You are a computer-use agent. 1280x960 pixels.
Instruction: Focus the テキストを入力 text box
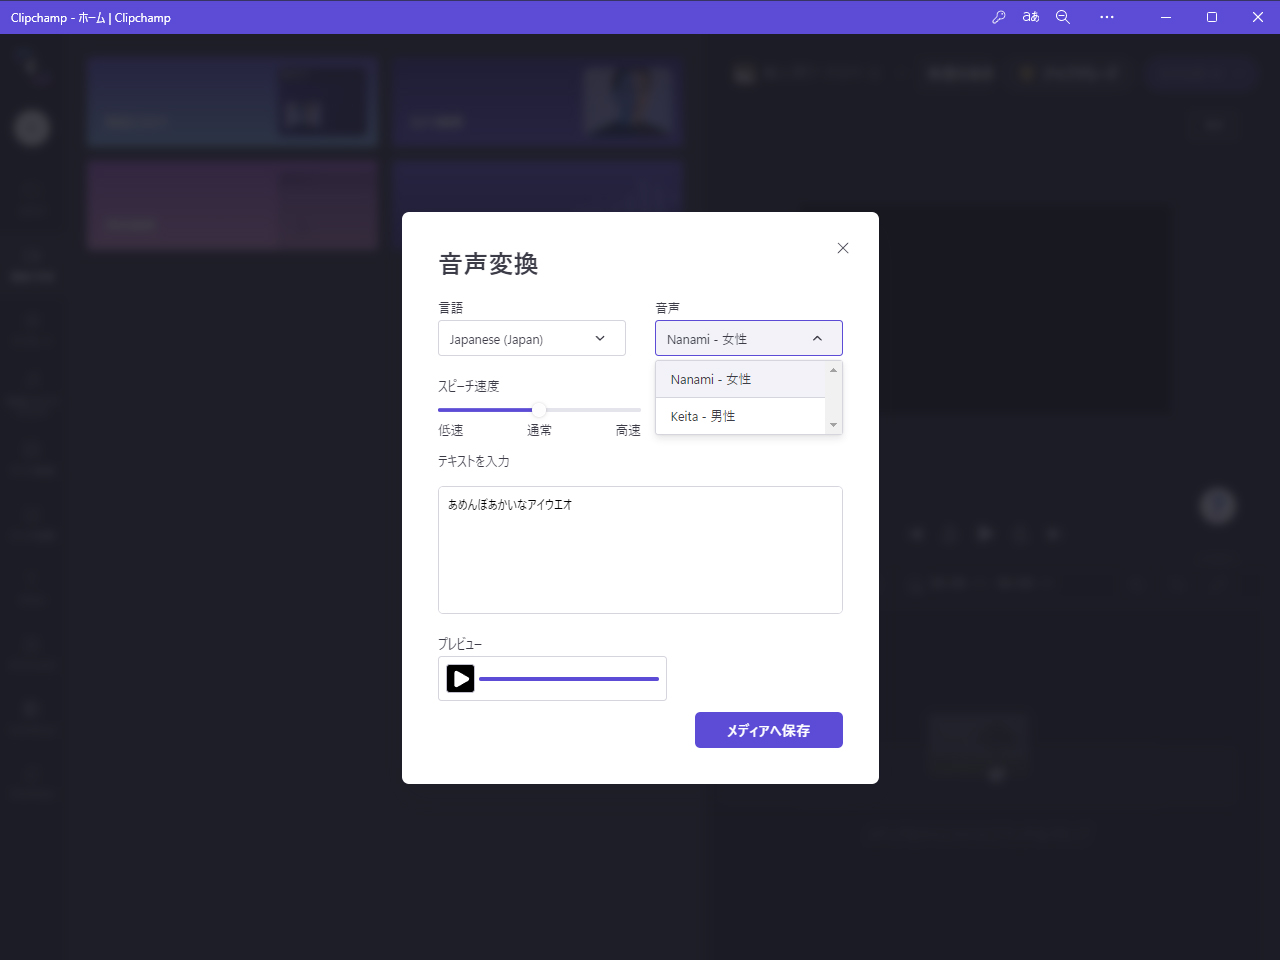(x=640, y=550)
